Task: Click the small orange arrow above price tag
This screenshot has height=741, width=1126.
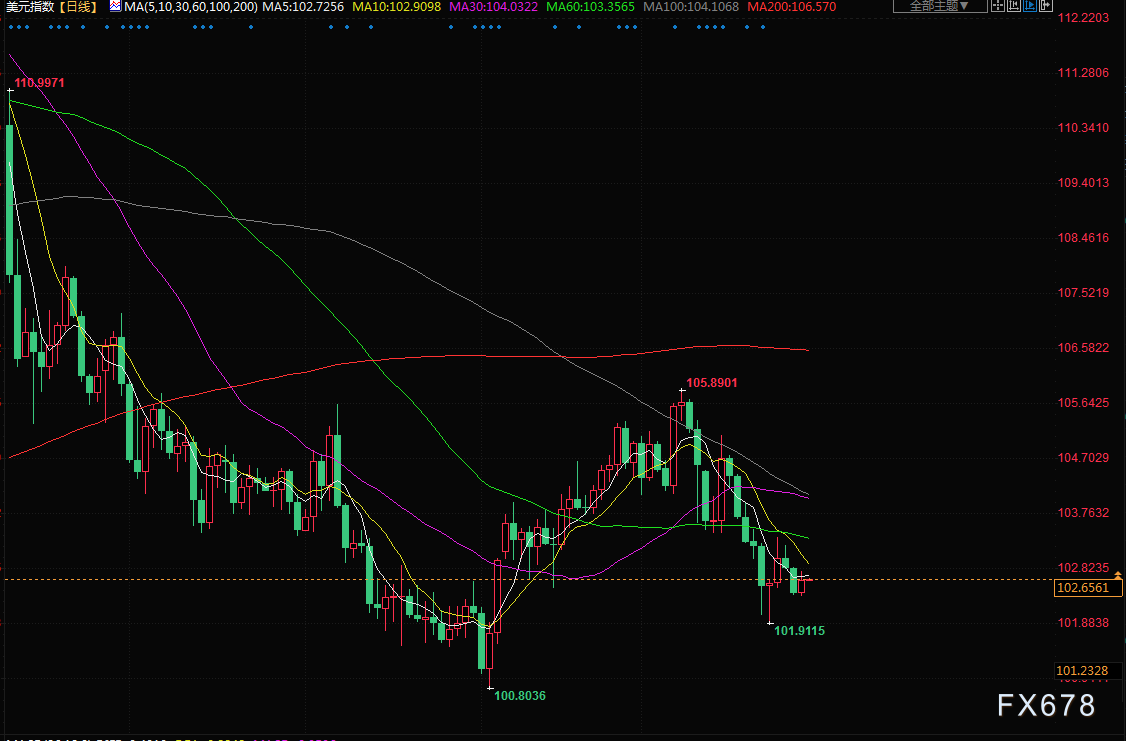Action: 1117,574
